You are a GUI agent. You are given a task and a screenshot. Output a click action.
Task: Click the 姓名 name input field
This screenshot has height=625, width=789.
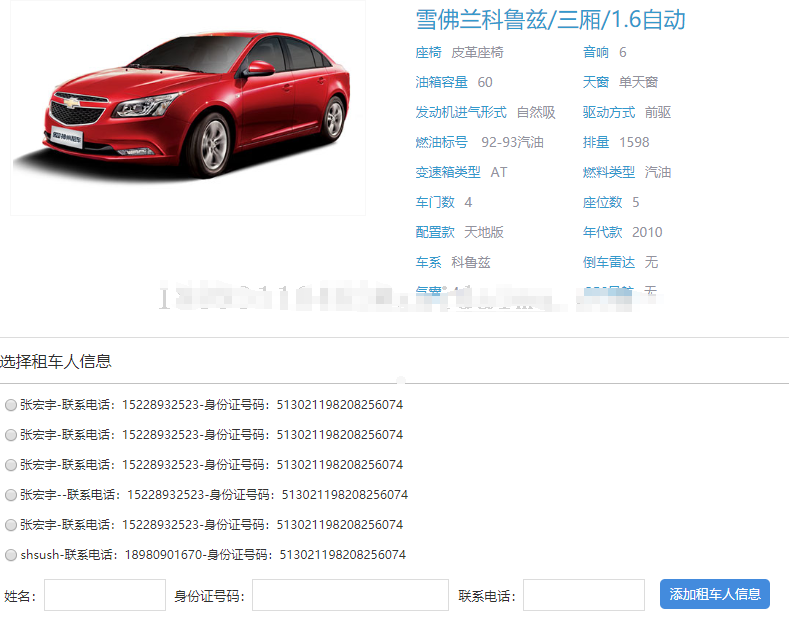105,595
